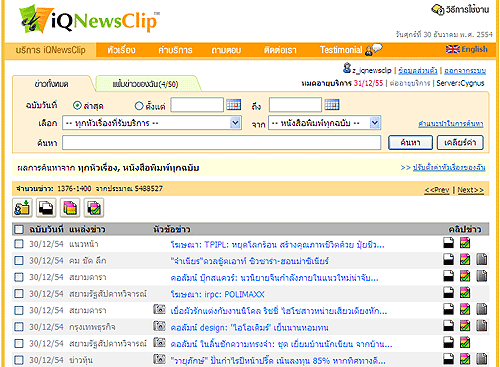This screenshot has width=500, height=367.
Task: Click green-check icon for บุ๊กสแควร์ column row
Action: (465, 276)
